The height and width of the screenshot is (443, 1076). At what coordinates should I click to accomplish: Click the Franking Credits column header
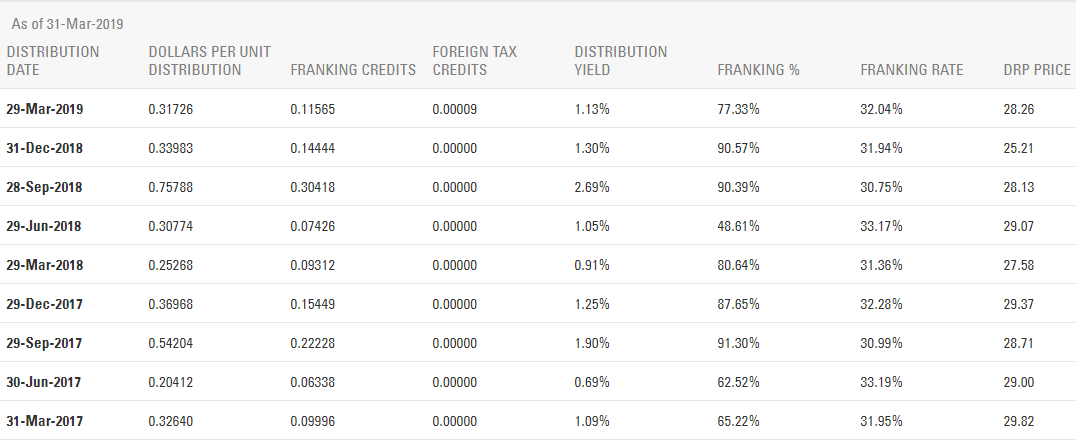353,70
